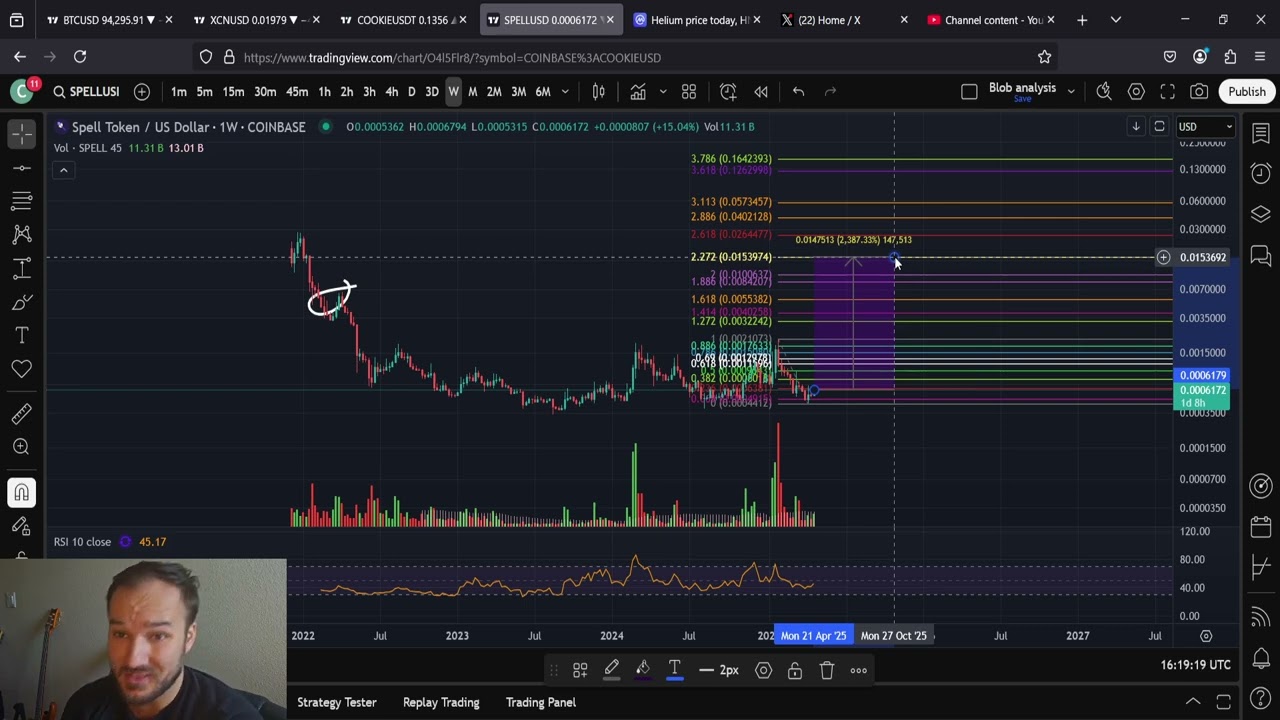Open more options on drawing toolbar
Image resolution: width=1280 pixels, height=720 pixels.
click(858, 670)
